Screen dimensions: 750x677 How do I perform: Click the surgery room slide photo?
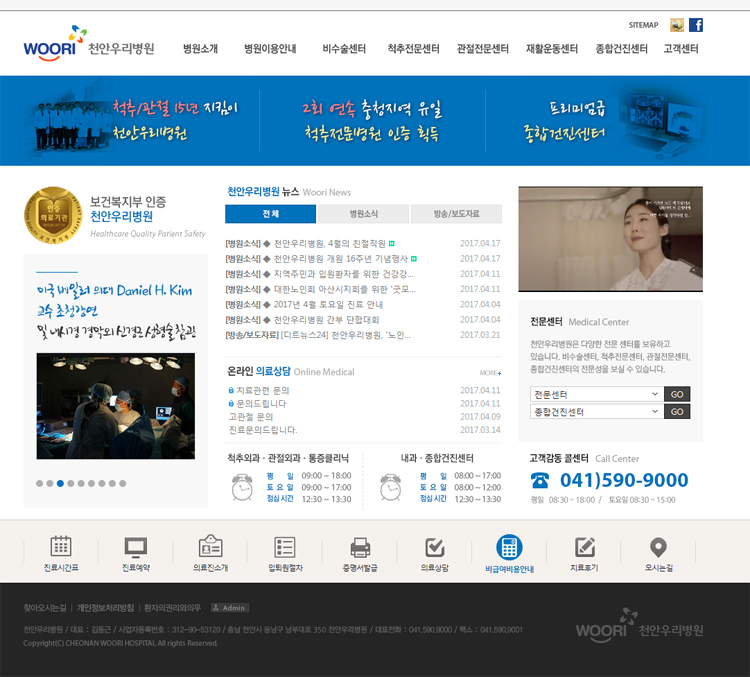pyautogui.click(x=115, y=405)
